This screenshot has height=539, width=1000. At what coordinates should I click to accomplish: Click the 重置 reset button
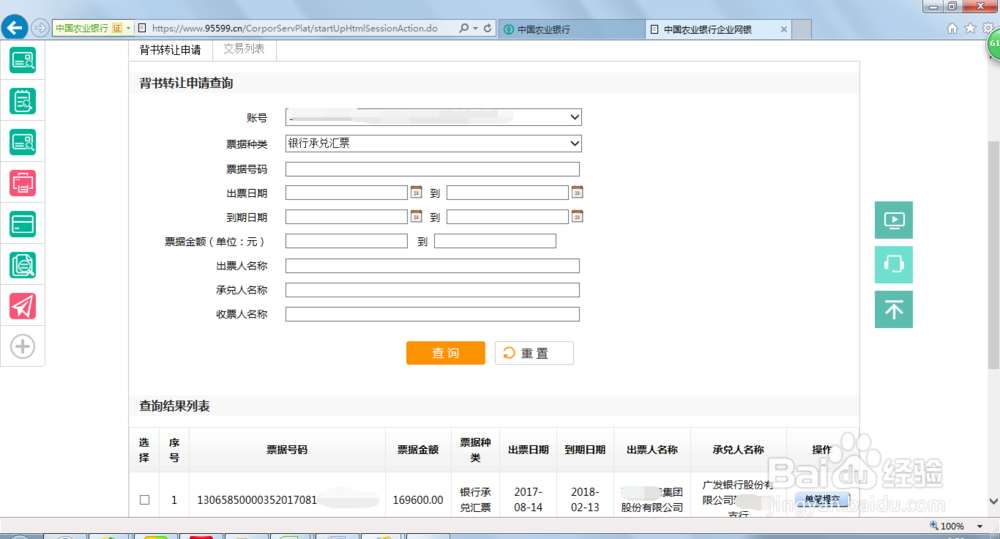534,353
